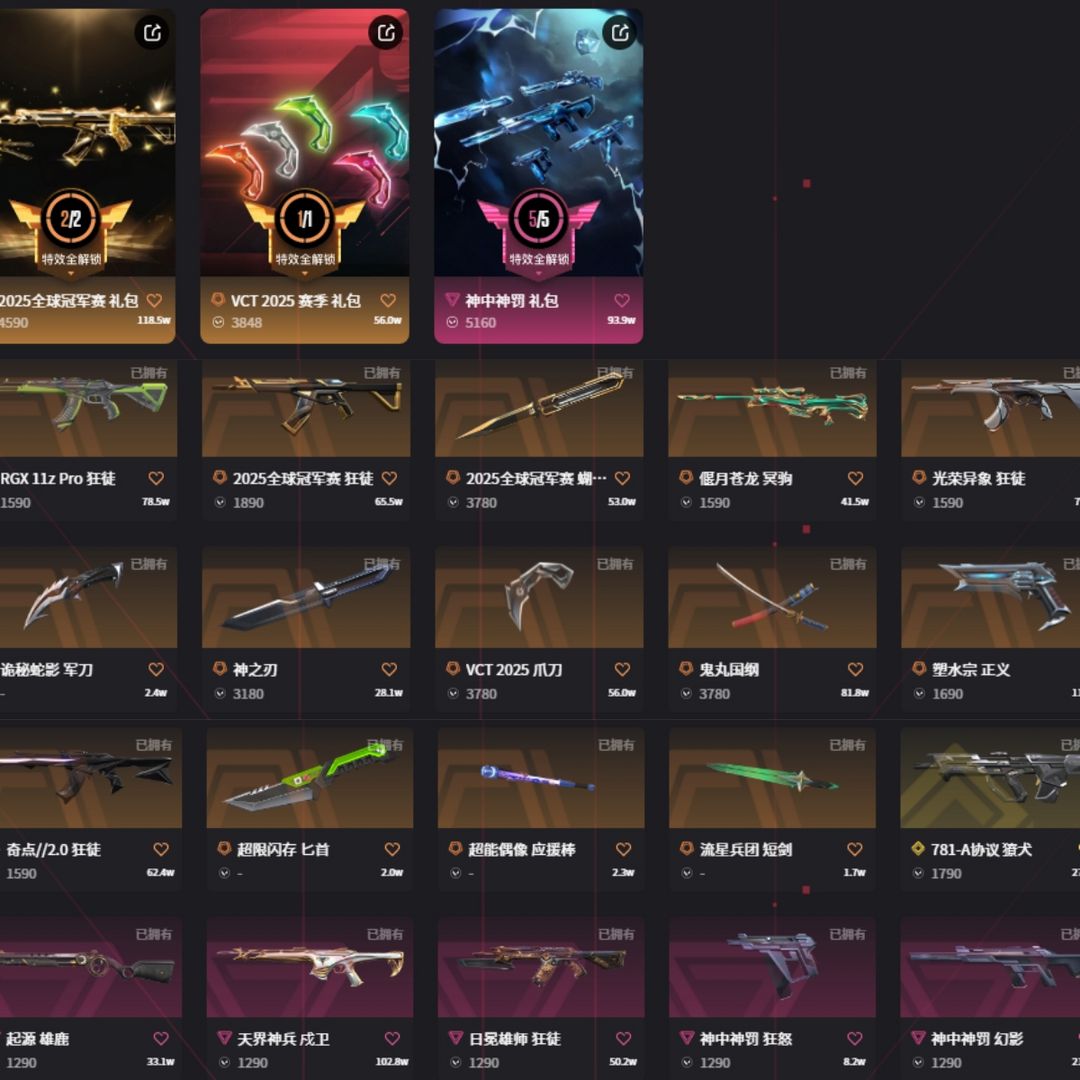Click share icon on gold 全球冠军赛 bundle
This screenshot has width=1080, height=1080.
point(152,32)
